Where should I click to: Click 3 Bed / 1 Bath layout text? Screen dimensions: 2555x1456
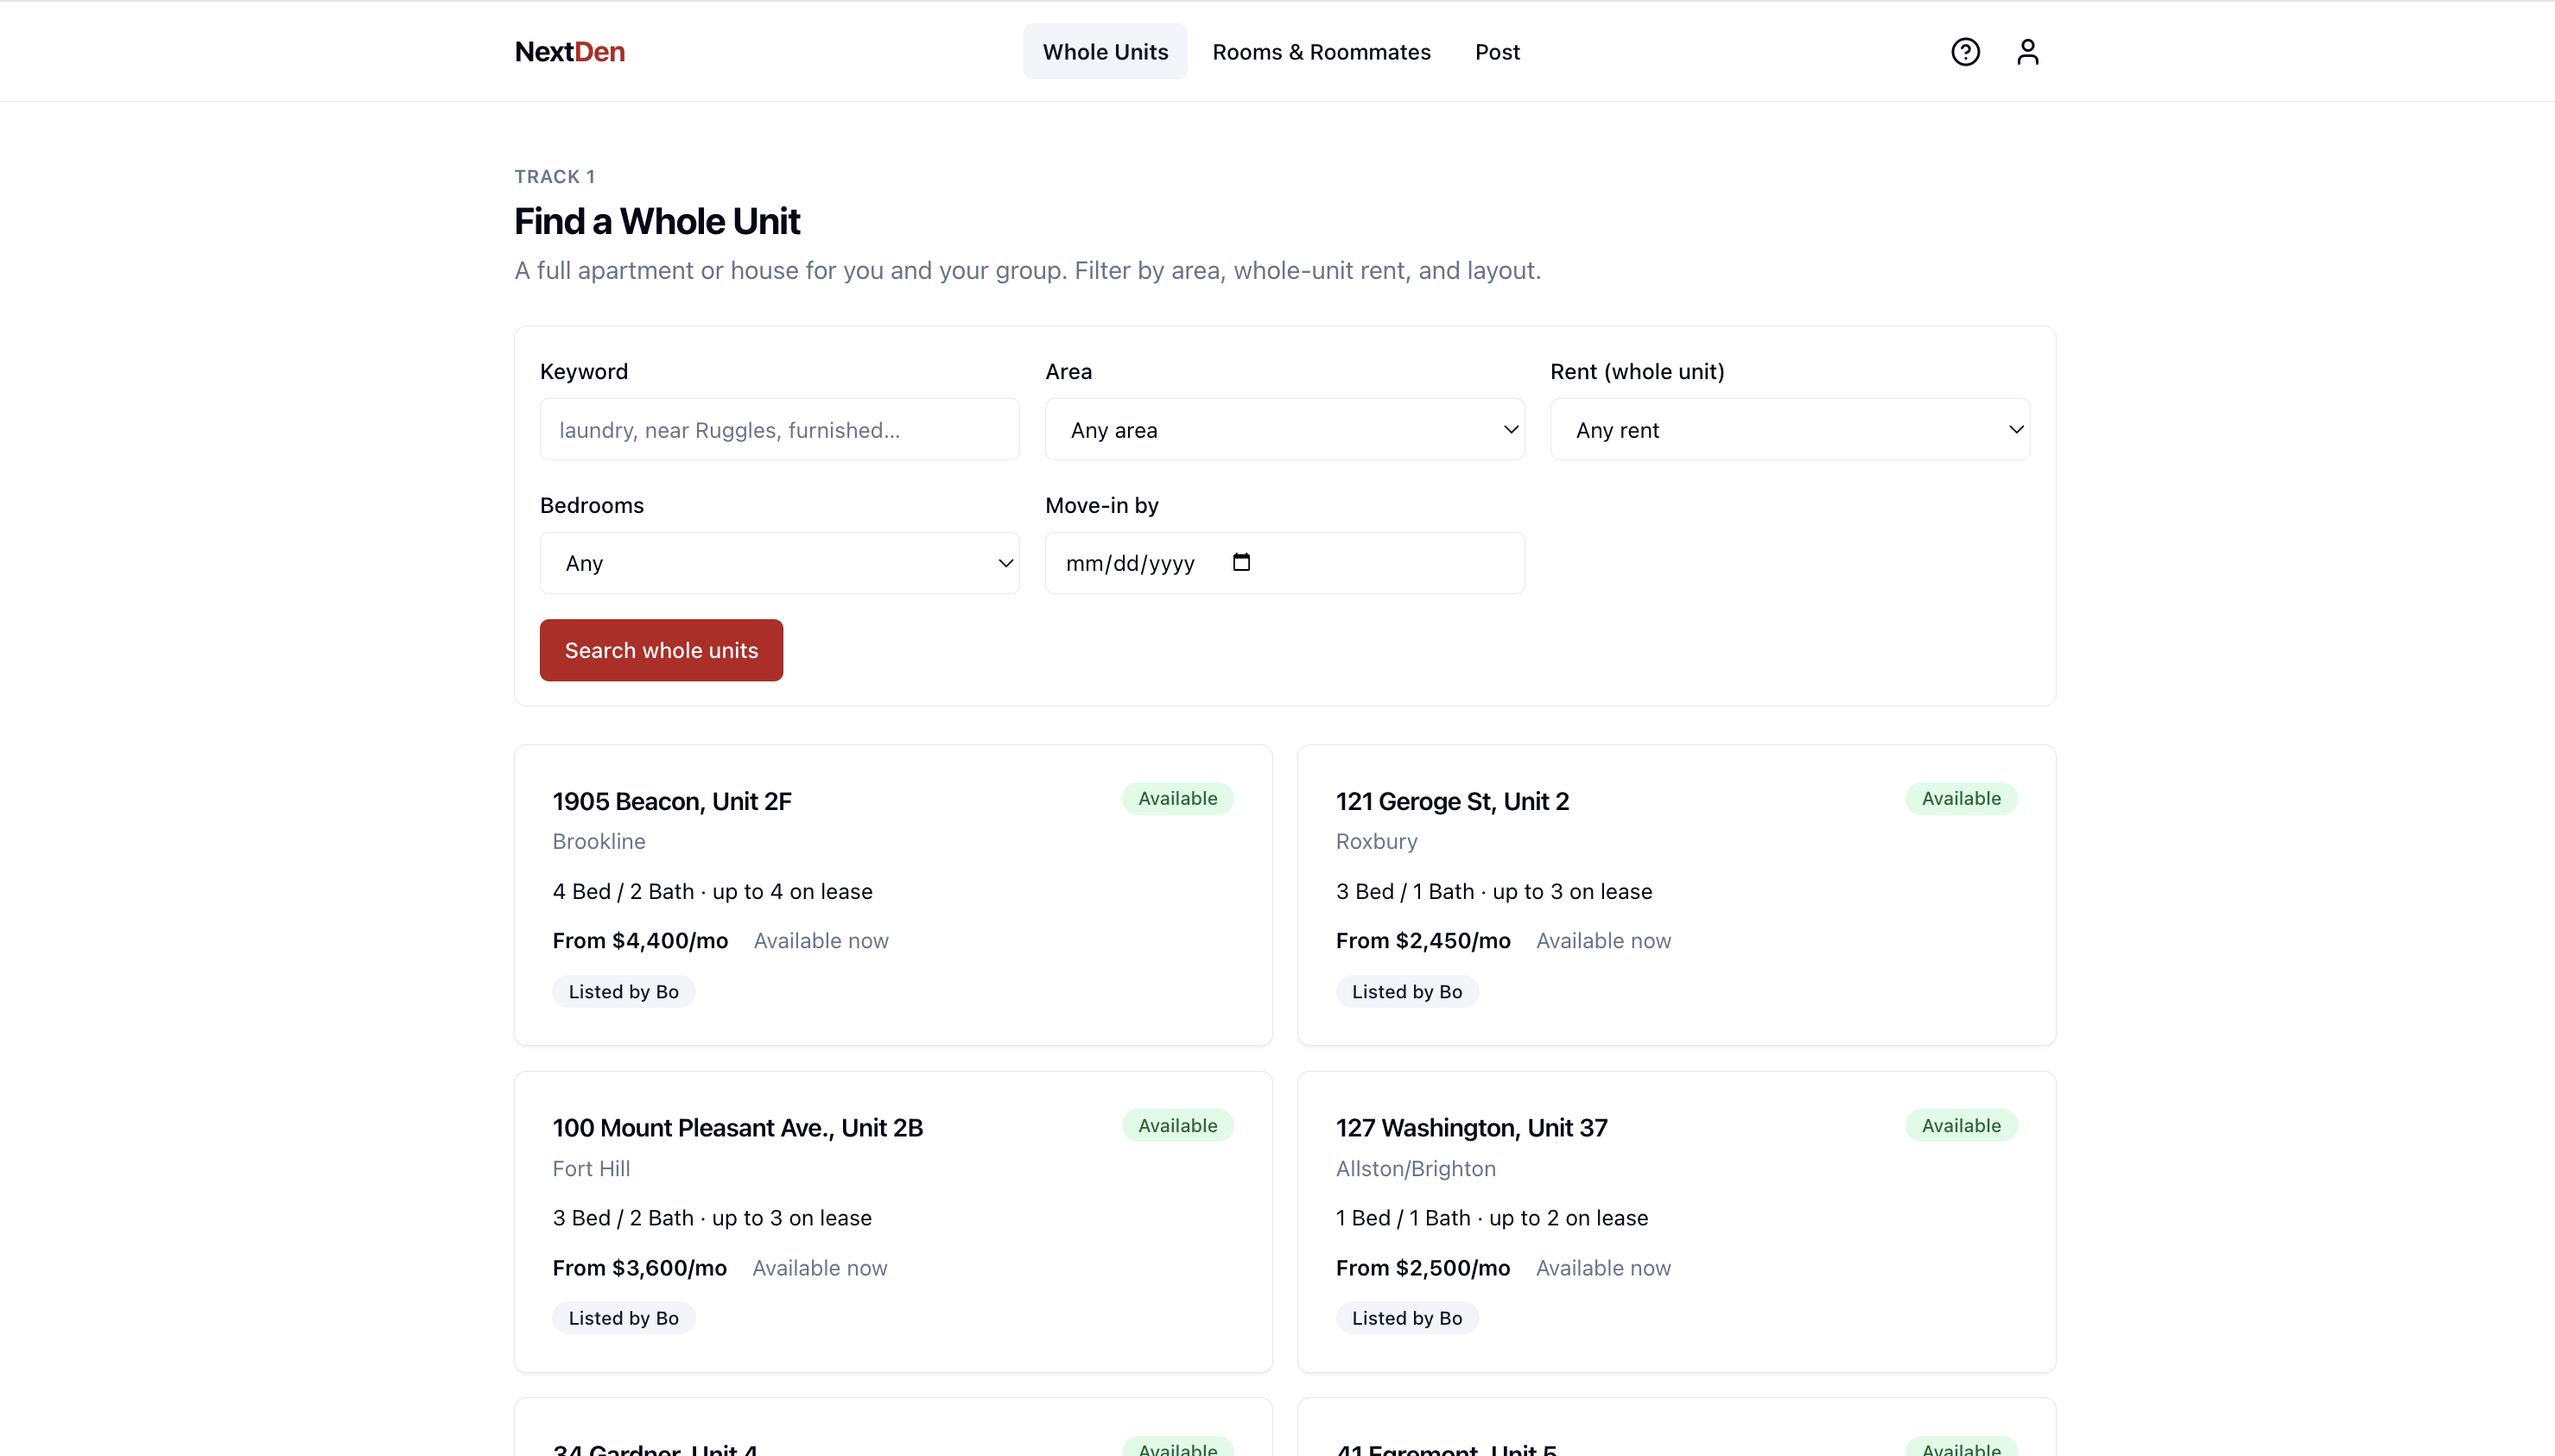[x=1404, y=892]
